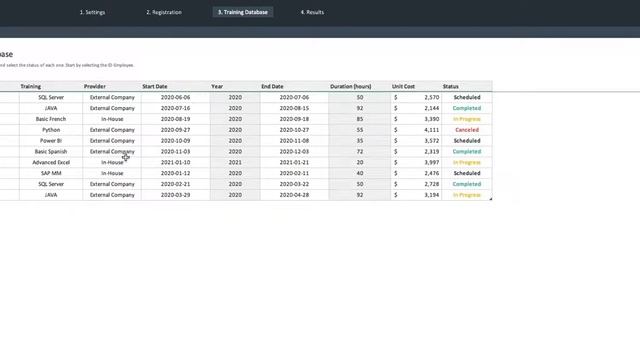The width and height of the screenshot is (640, 360).
Task: Select the Python training cell
Action: tap(51, 130)
